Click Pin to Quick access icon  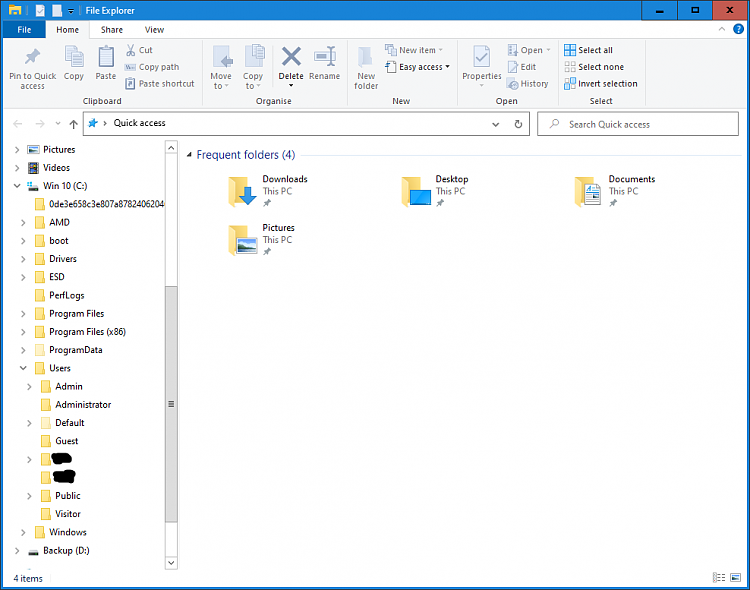(x=33, y=57)
